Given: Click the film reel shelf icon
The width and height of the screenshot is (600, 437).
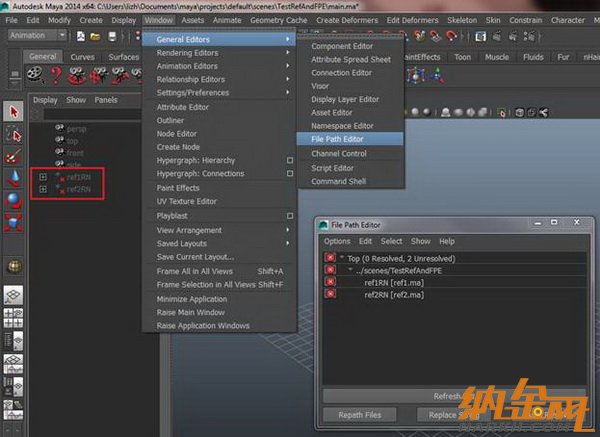Looking at the screenshot, I should pos(35,74).
